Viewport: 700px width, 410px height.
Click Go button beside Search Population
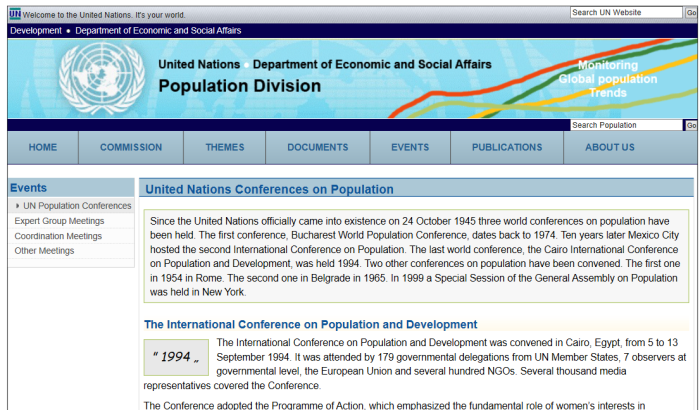pos(691,126)
